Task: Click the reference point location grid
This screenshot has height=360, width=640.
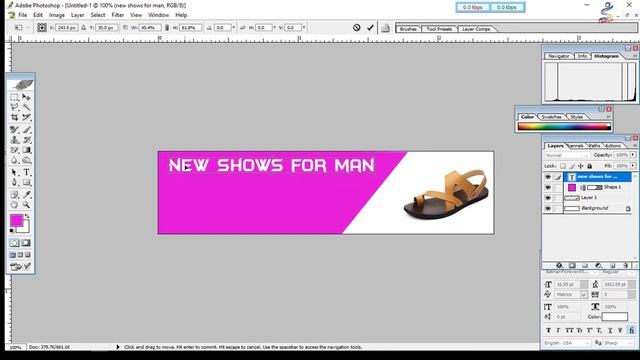Action: tap(42, 27)
